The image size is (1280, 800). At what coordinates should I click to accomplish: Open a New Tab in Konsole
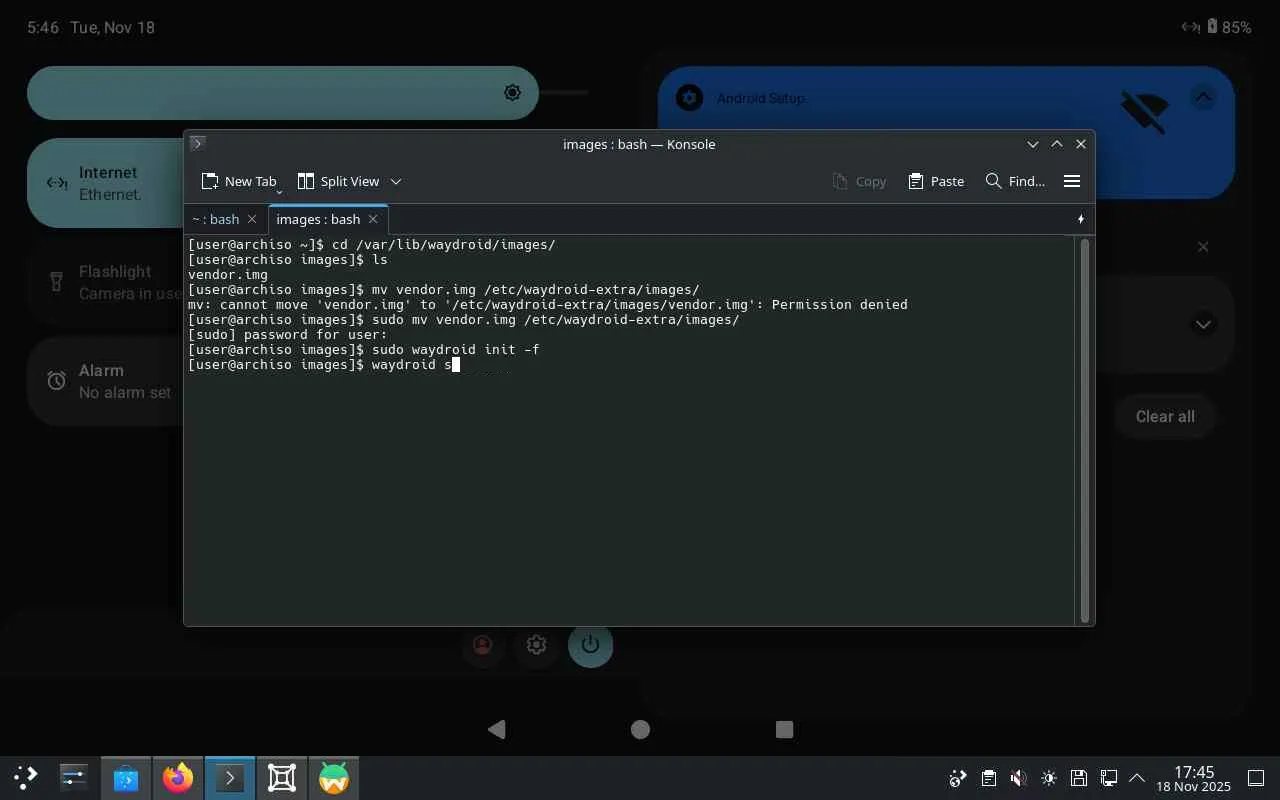[x=239, y=181]
